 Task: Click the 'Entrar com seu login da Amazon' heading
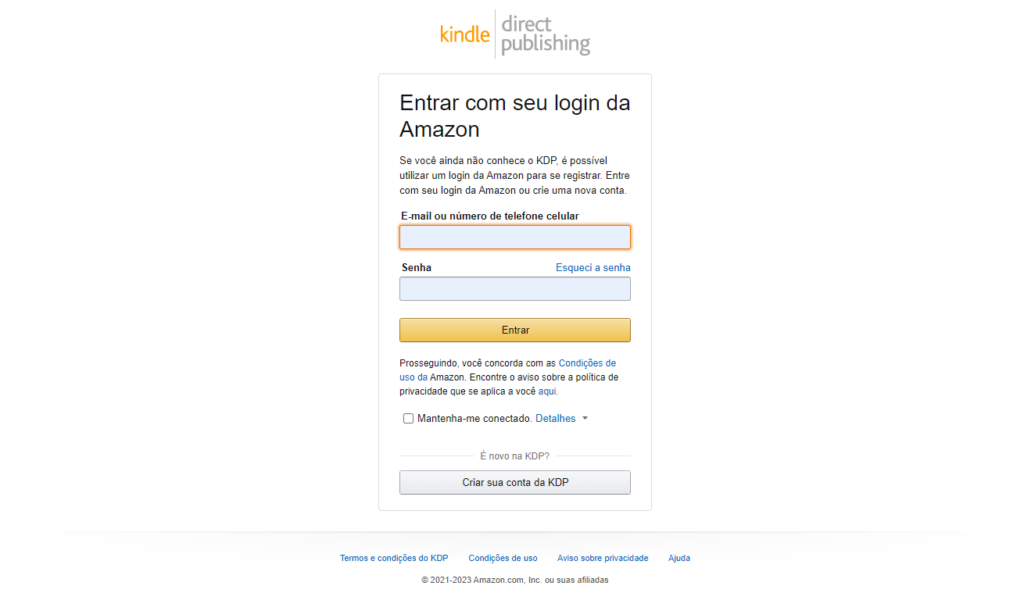point(515,116)
